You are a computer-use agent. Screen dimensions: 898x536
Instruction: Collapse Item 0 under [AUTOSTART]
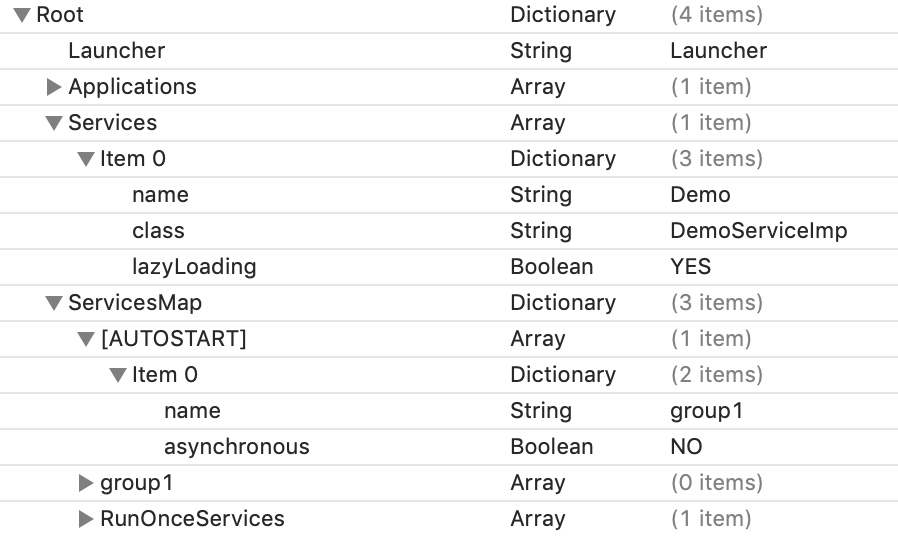(118, 375)
